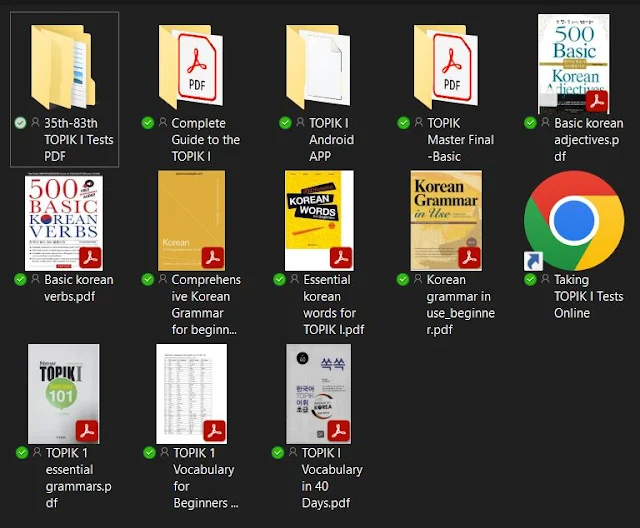Click sync checkmark beside Basic korean adjectives.pdf

(x=530, y=123)
